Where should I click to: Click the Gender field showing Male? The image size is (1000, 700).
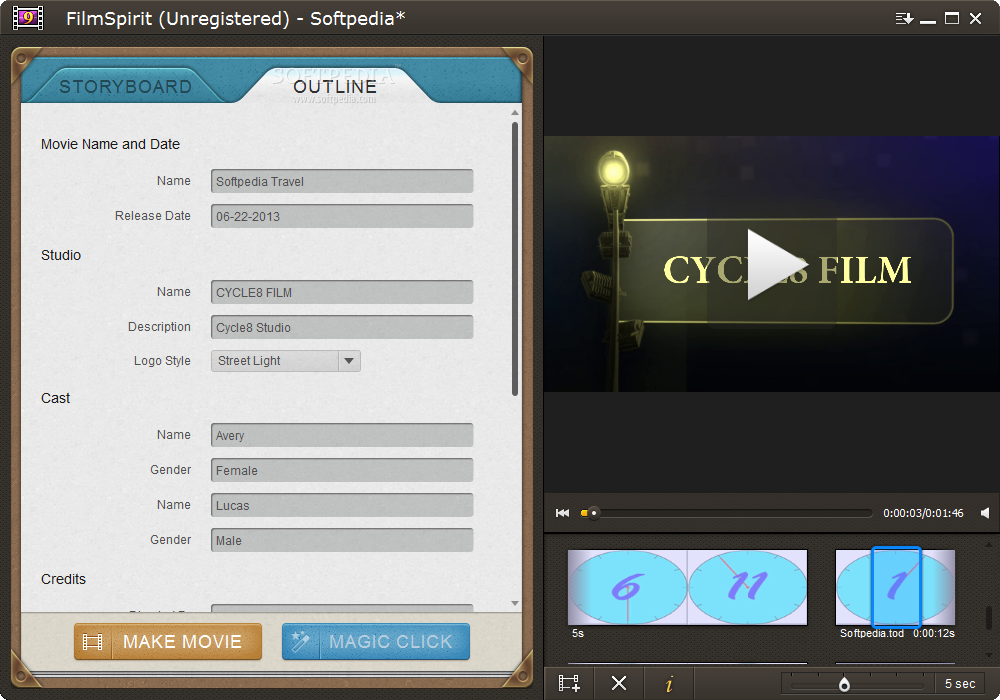342,540
